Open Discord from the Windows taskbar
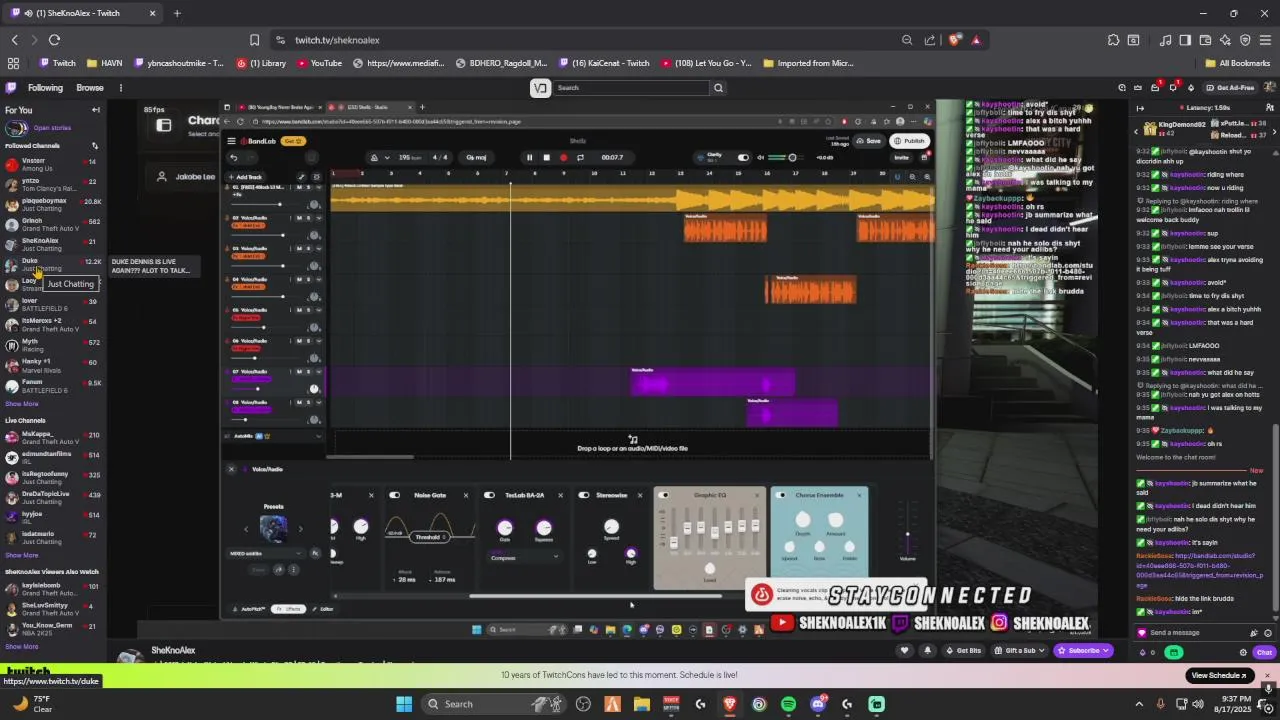This screenshot has width=1280, height=720. [818, 704]
